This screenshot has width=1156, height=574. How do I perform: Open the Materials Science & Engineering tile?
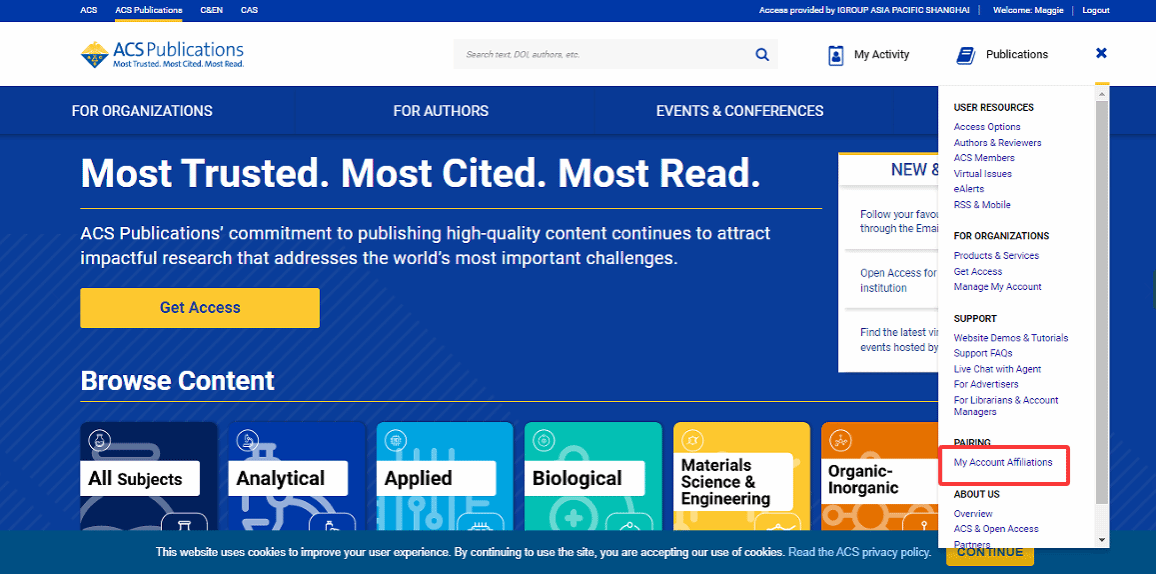tap(742, 477)
